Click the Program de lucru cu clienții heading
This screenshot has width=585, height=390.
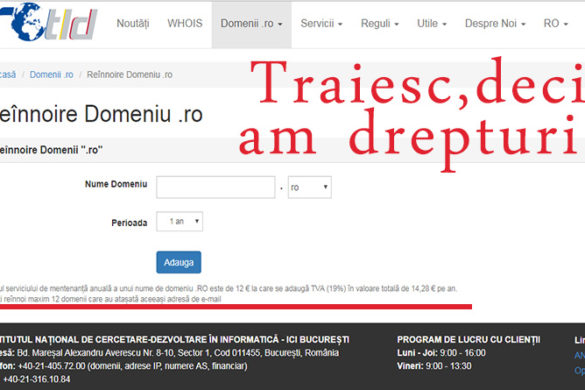(x=469, y=340)
